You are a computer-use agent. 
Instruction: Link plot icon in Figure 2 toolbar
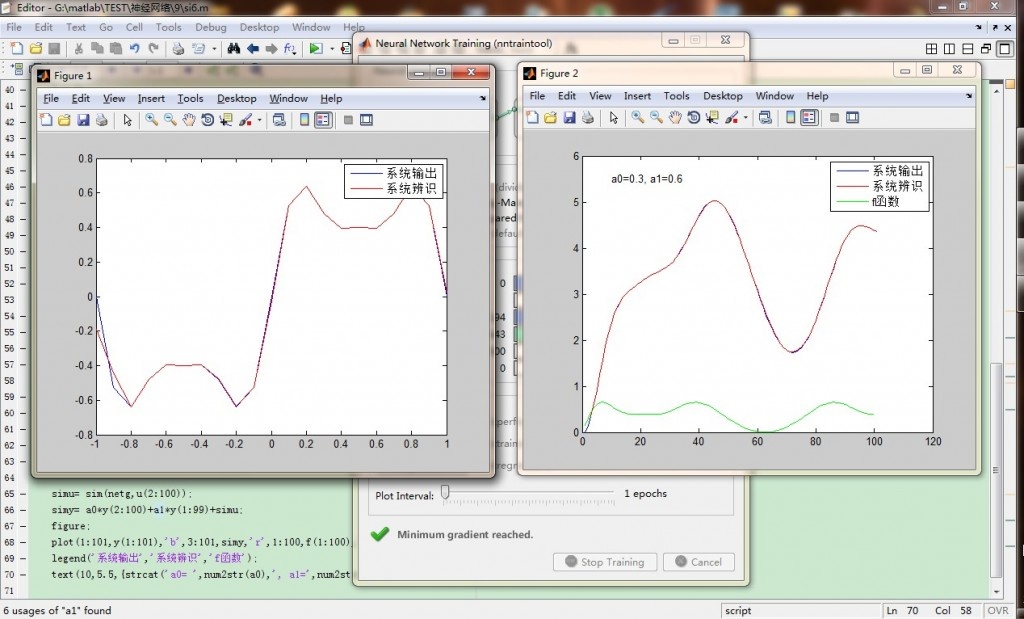pos(765,118)
